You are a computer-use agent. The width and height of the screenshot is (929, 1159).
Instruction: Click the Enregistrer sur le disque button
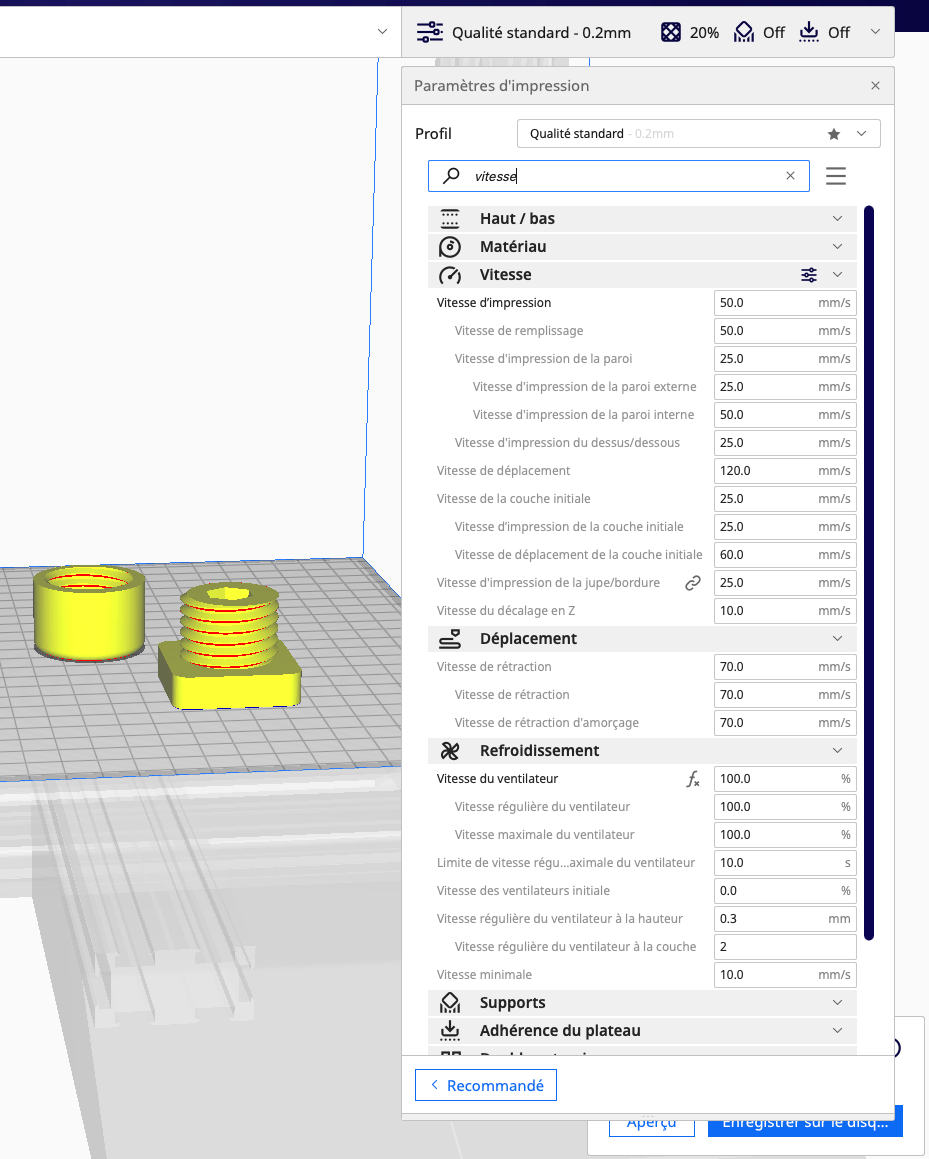click(805, 1122)
